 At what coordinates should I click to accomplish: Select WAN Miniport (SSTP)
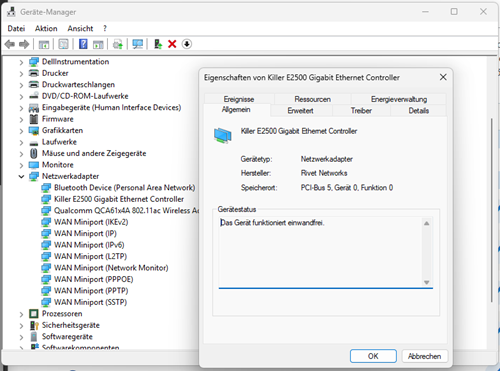click(x=90, y=302)
